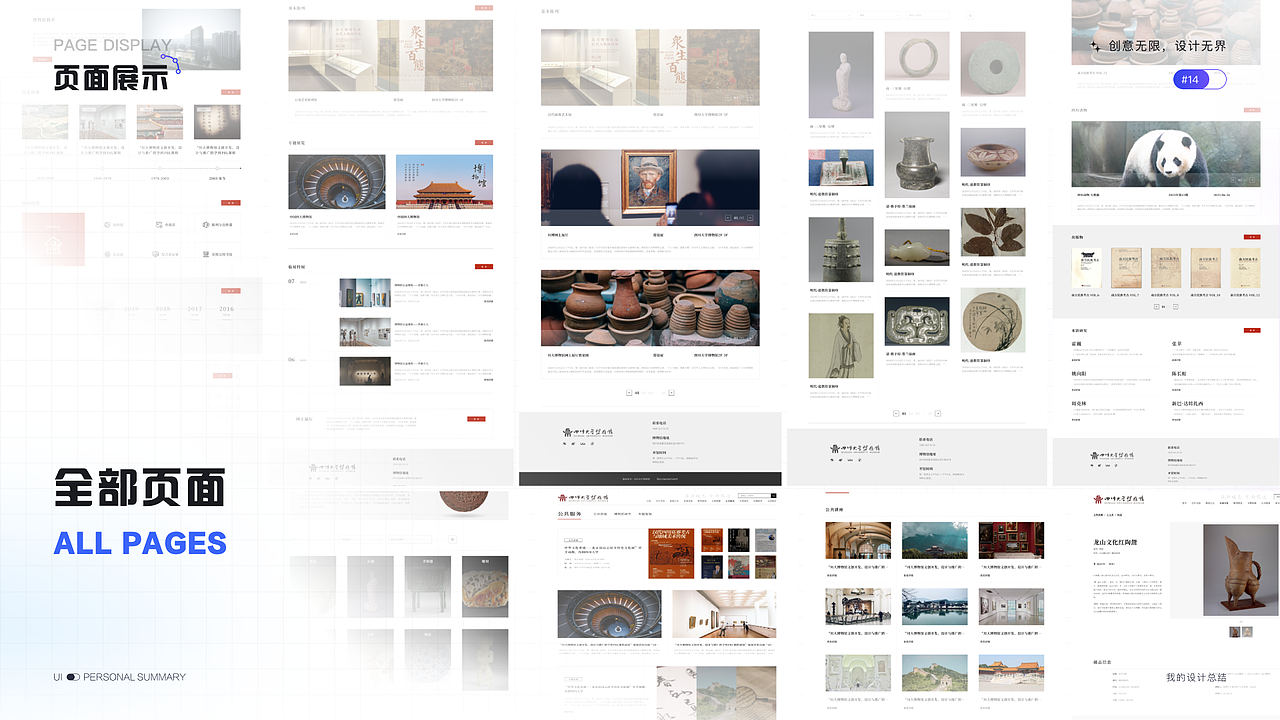Open the bronze bell collection item
The width and height of the screenshot is (1280, 720).
841,249
